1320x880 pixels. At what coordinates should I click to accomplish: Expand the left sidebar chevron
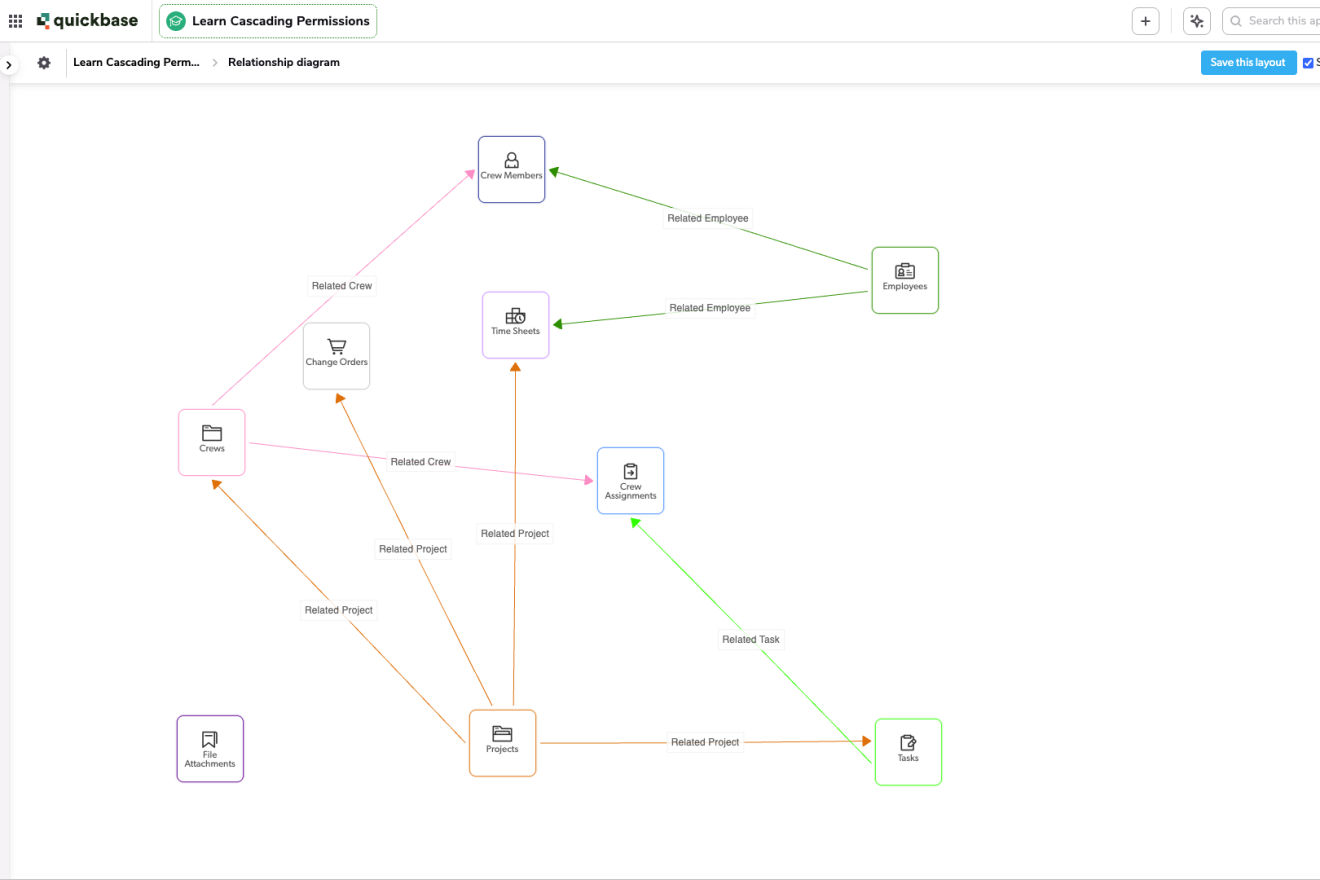(x=8, y=65)
